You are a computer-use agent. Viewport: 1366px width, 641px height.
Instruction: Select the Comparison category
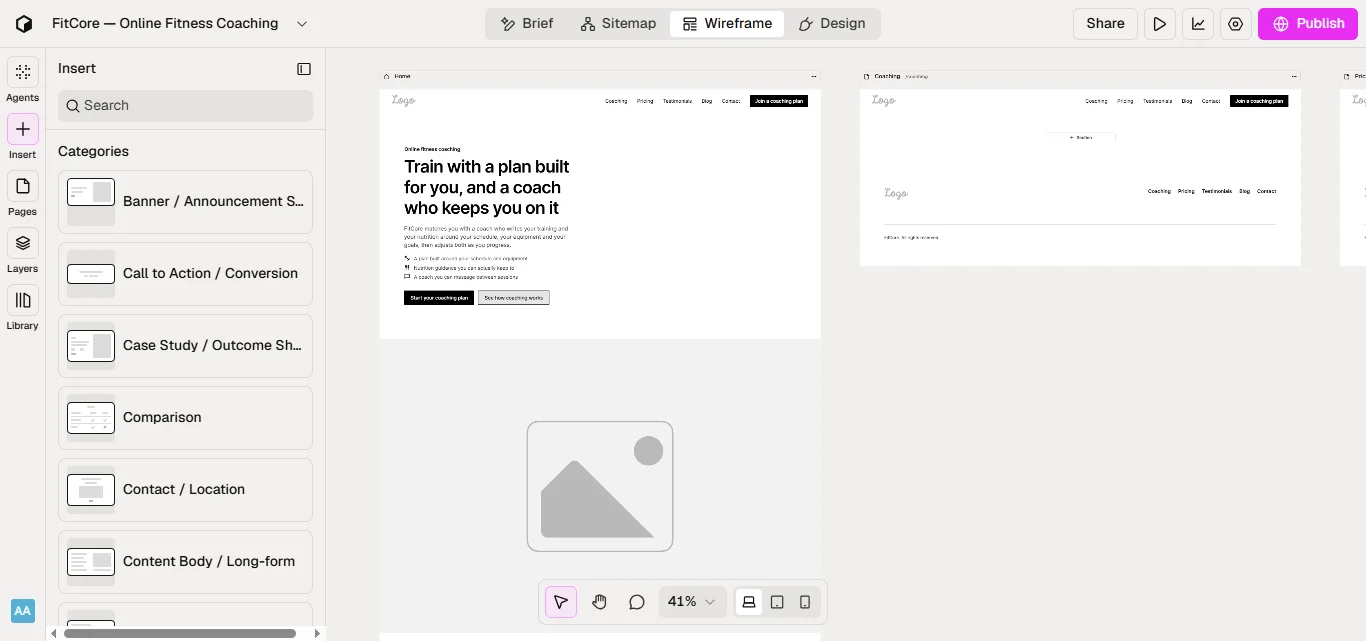click(x=185, y=418)
